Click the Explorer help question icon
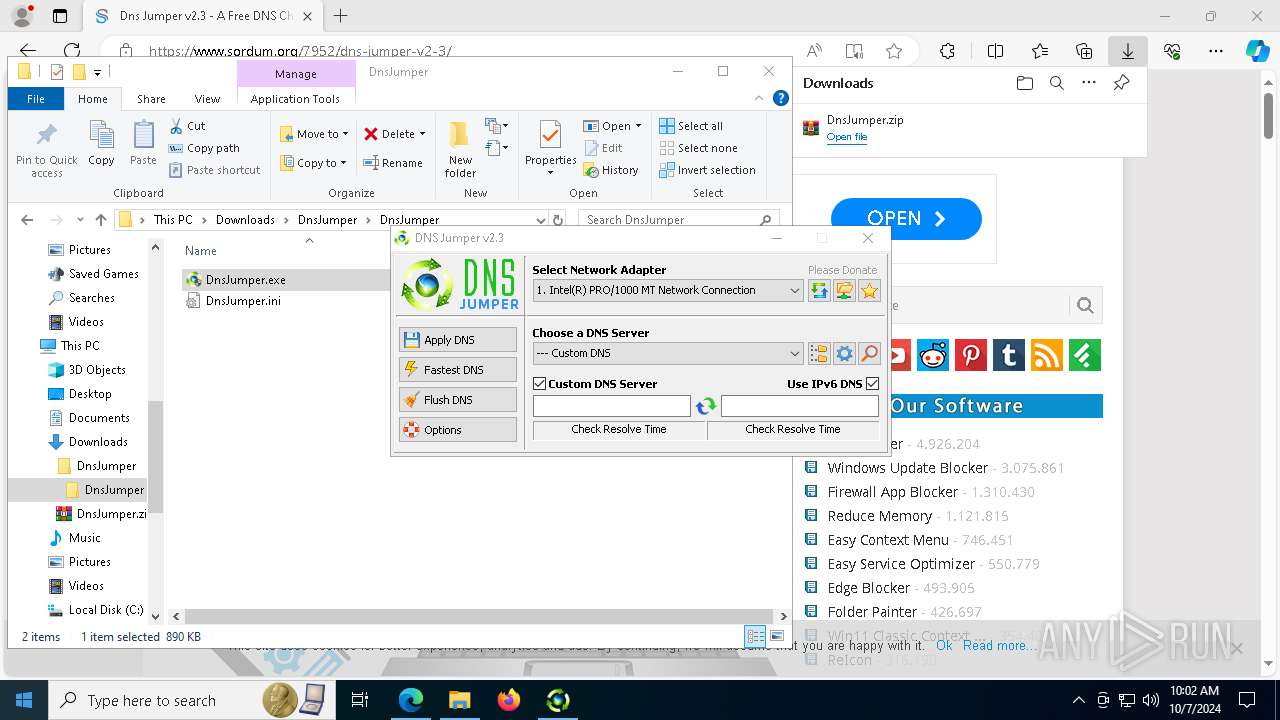Screen dimensions: 1280x720 pos(781,98)
